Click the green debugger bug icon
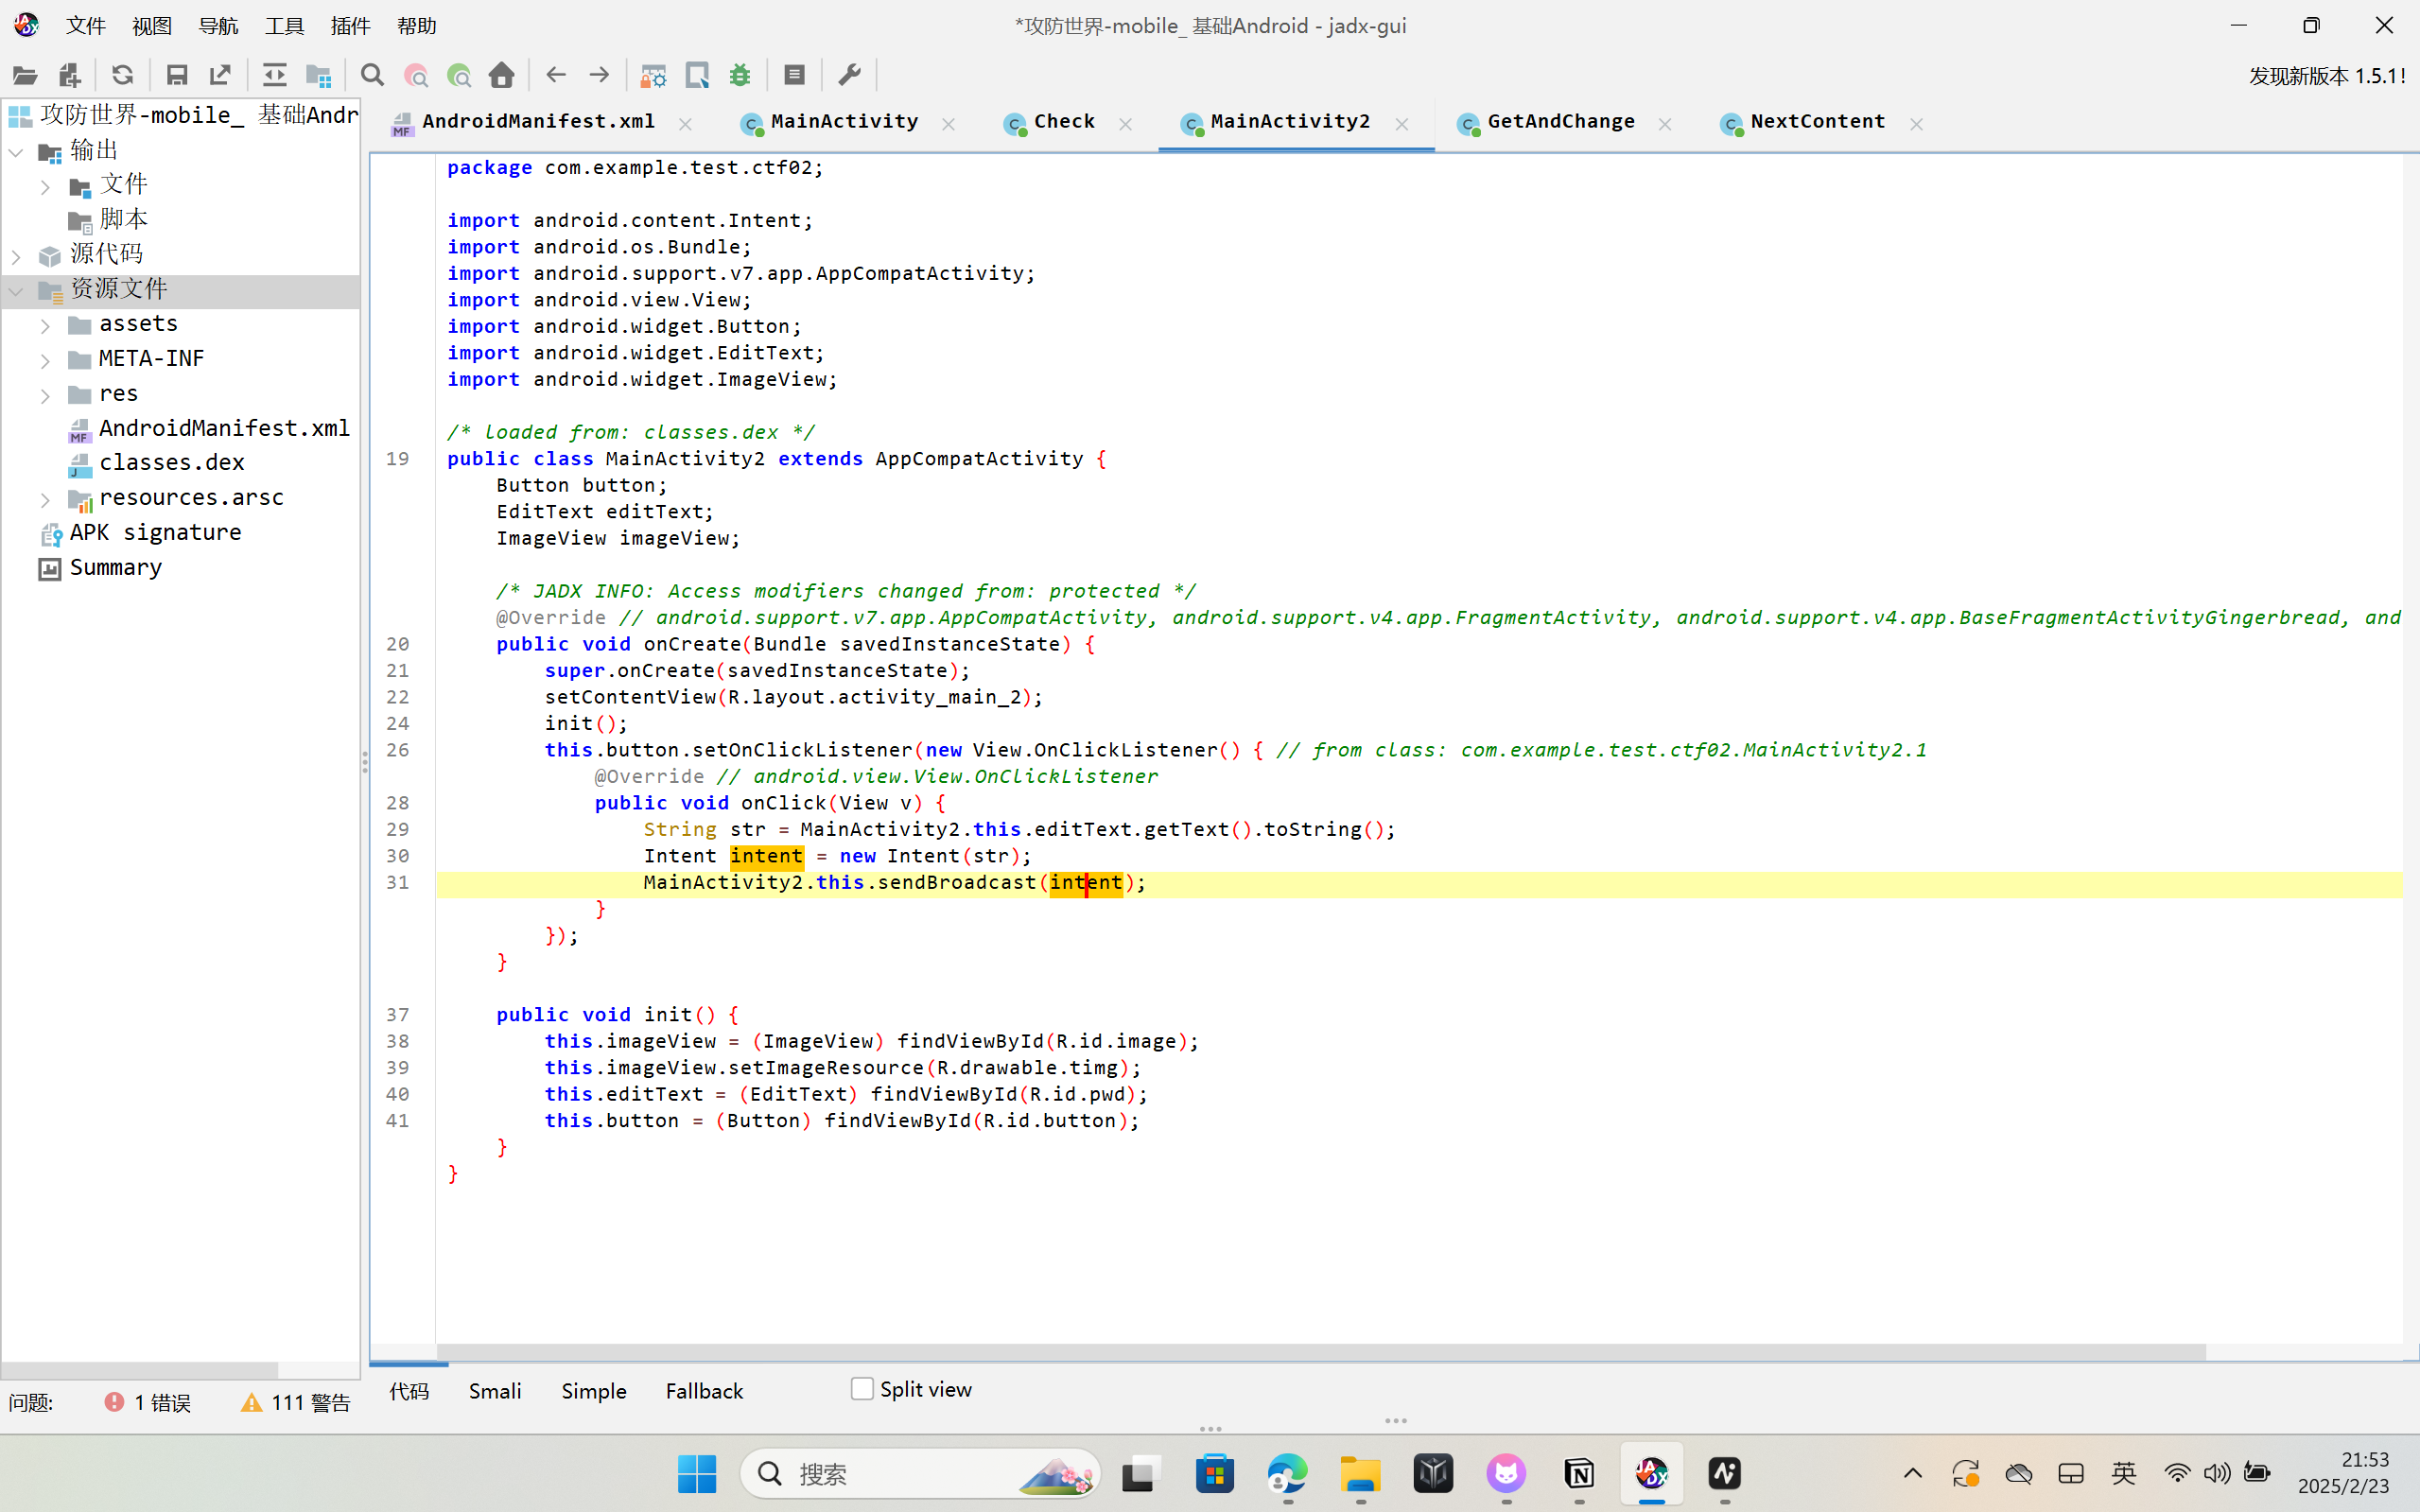2420x1512 pixels. 740,75
